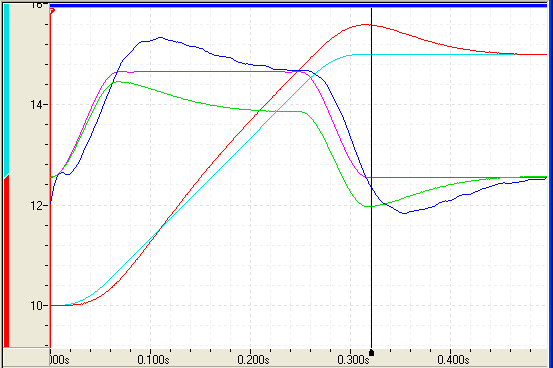Click the red trigger marker at top-left of plot
The image size is (553, 368).
click(52, 11)
